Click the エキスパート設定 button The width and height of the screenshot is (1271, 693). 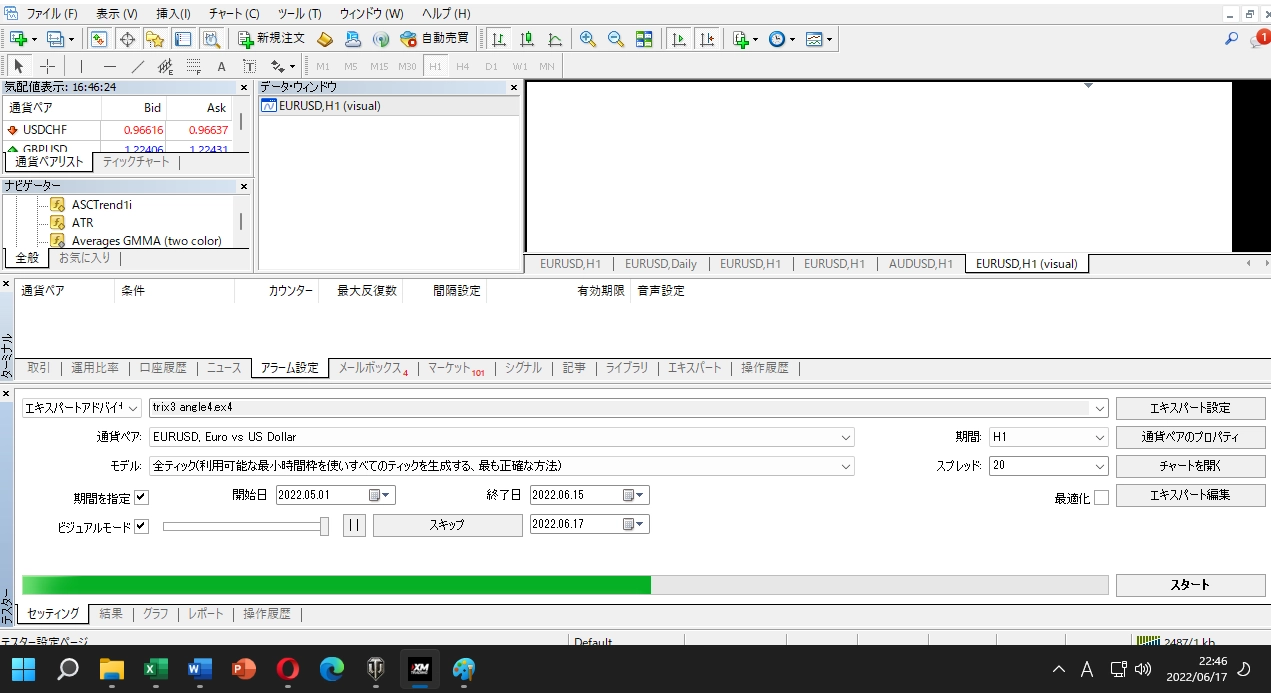[1190, 408]
